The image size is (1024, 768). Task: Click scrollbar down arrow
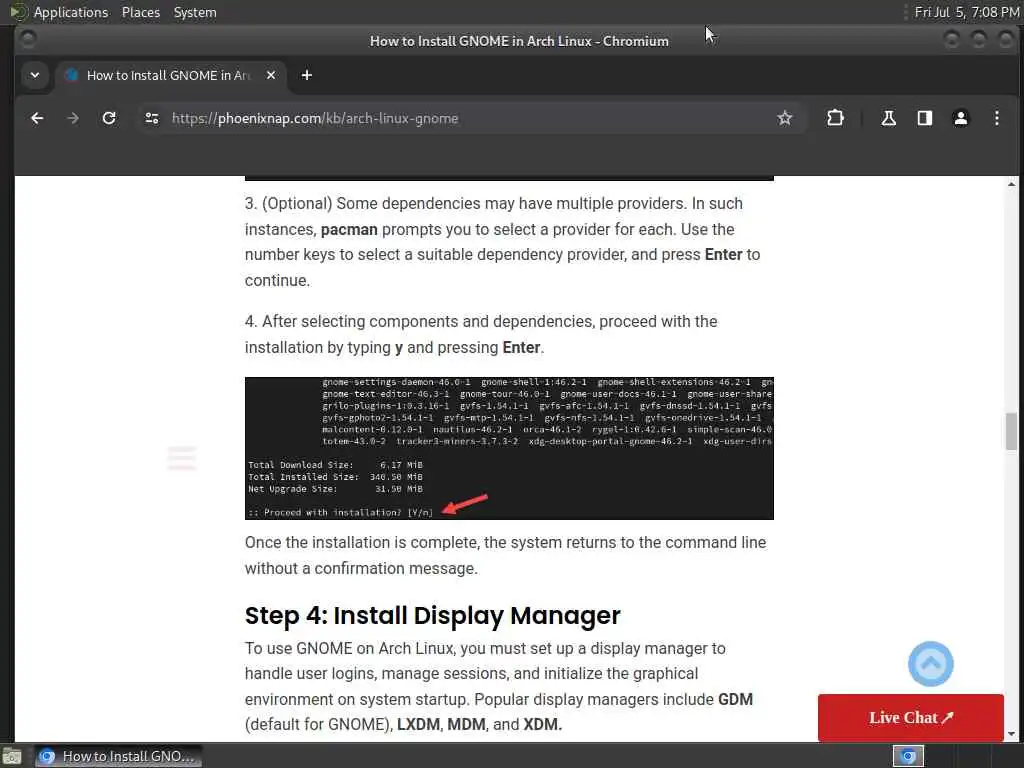tap(1011, 734)
